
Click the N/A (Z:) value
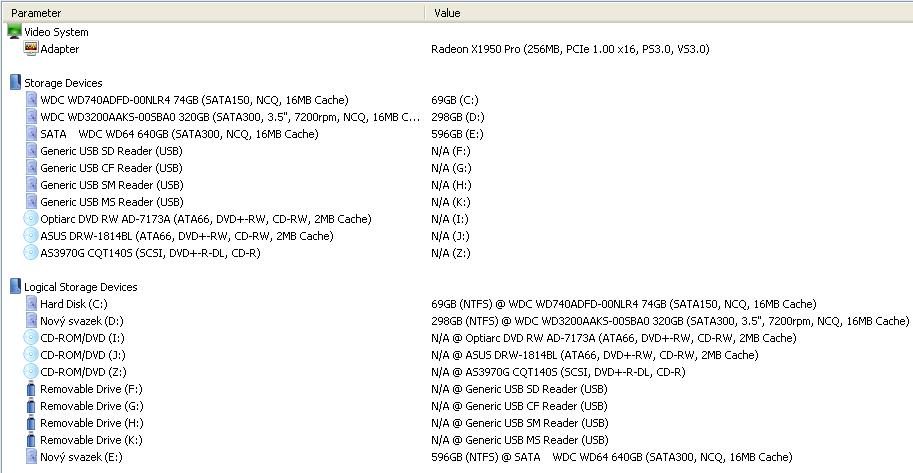[451, 253]
